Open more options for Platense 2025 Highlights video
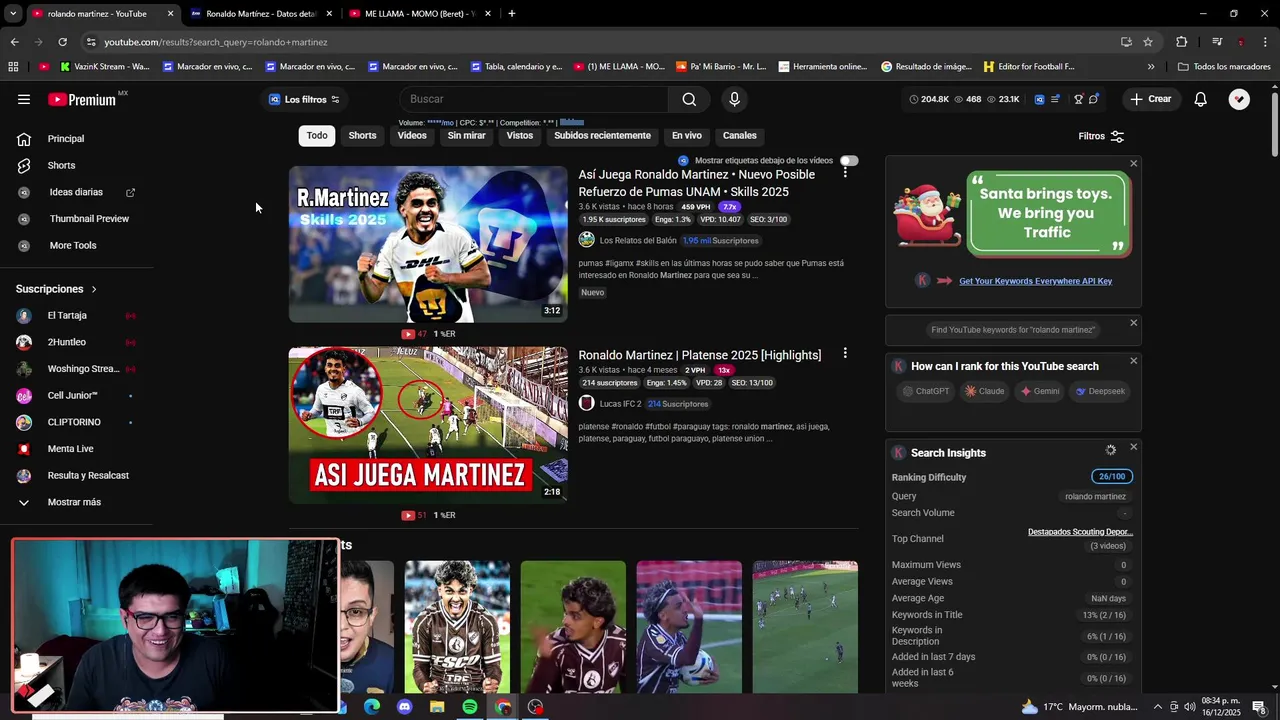Viewport: 1280px width, 720px height. (x=845, y=353)
